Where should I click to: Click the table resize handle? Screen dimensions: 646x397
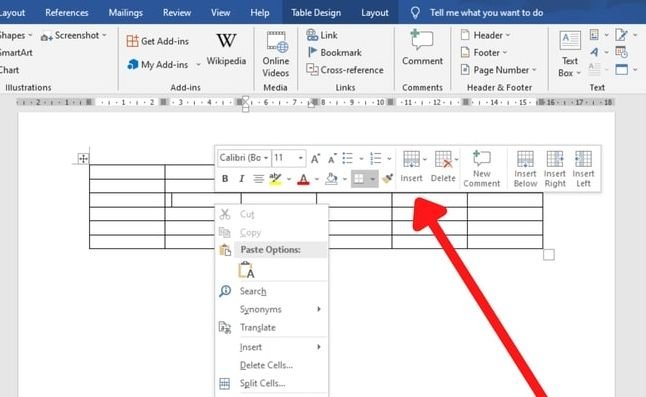tap(549, 255)
